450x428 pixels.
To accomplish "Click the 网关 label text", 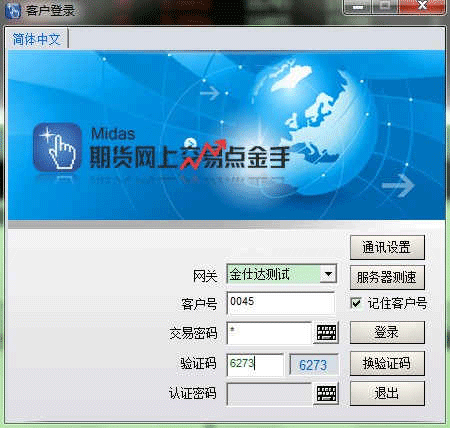I will tap(205, 275).
